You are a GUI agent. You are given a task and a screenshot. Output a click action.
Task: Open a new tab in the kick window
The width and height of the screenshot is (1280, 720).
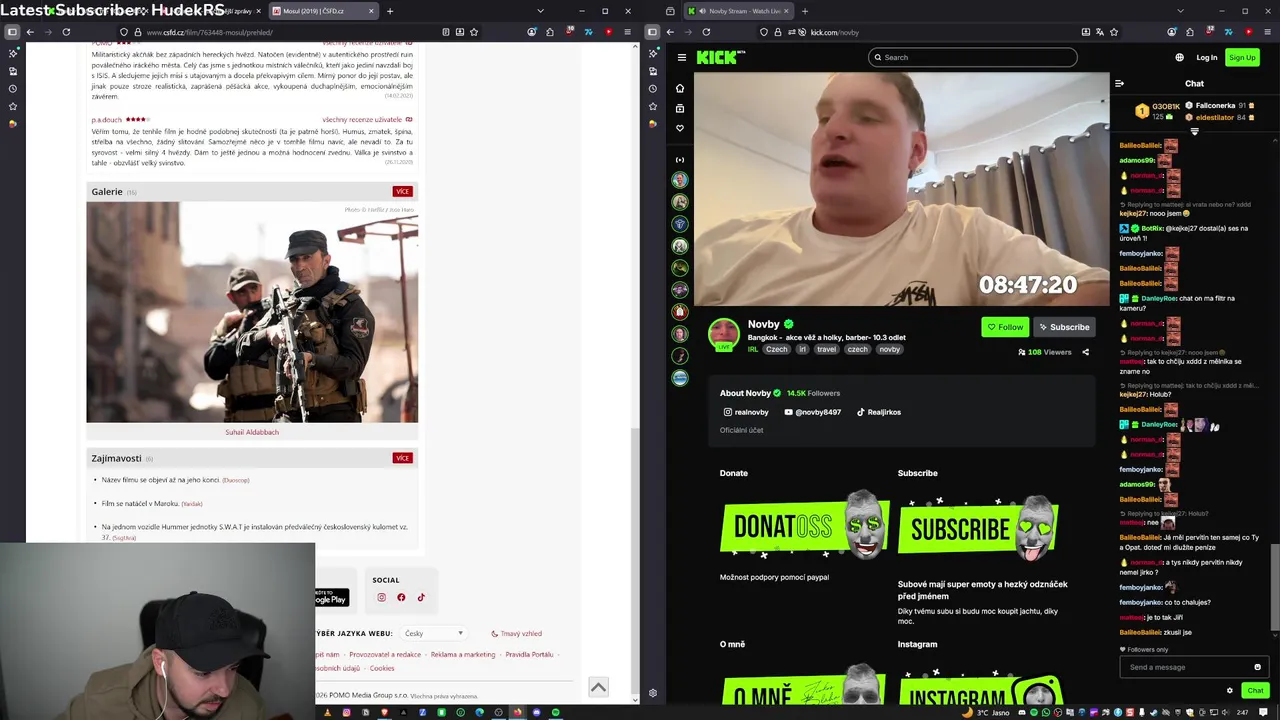point(805,11)
